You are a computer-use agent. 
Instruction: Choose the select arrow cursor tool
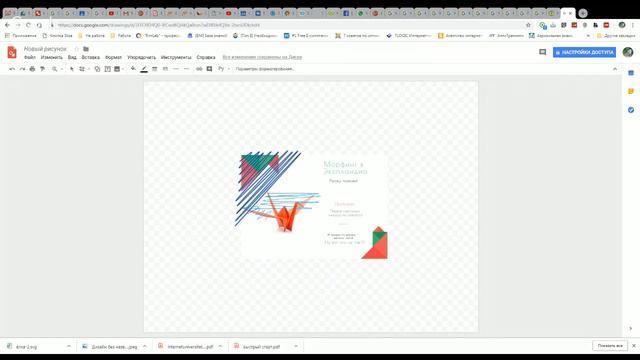(72, 69)
